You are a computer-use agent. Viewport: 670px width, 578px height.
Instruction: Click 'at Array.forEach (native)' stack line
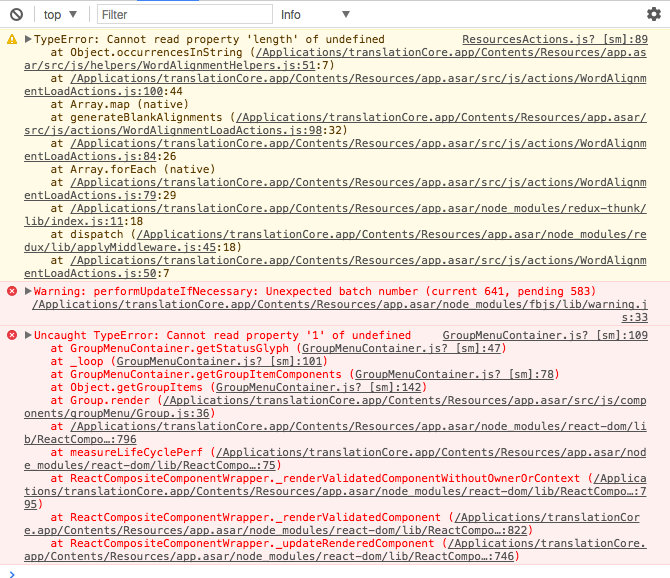[132, 169]
